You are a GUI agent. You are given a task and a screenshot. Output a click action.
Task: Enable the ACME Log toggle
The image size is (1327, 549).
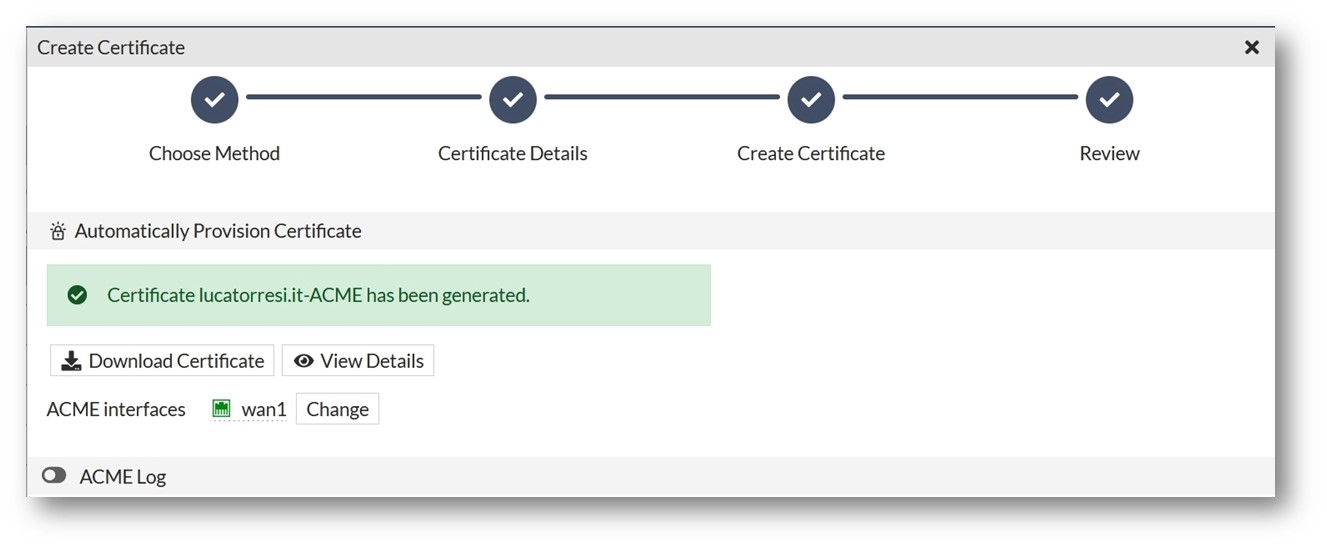54,476
